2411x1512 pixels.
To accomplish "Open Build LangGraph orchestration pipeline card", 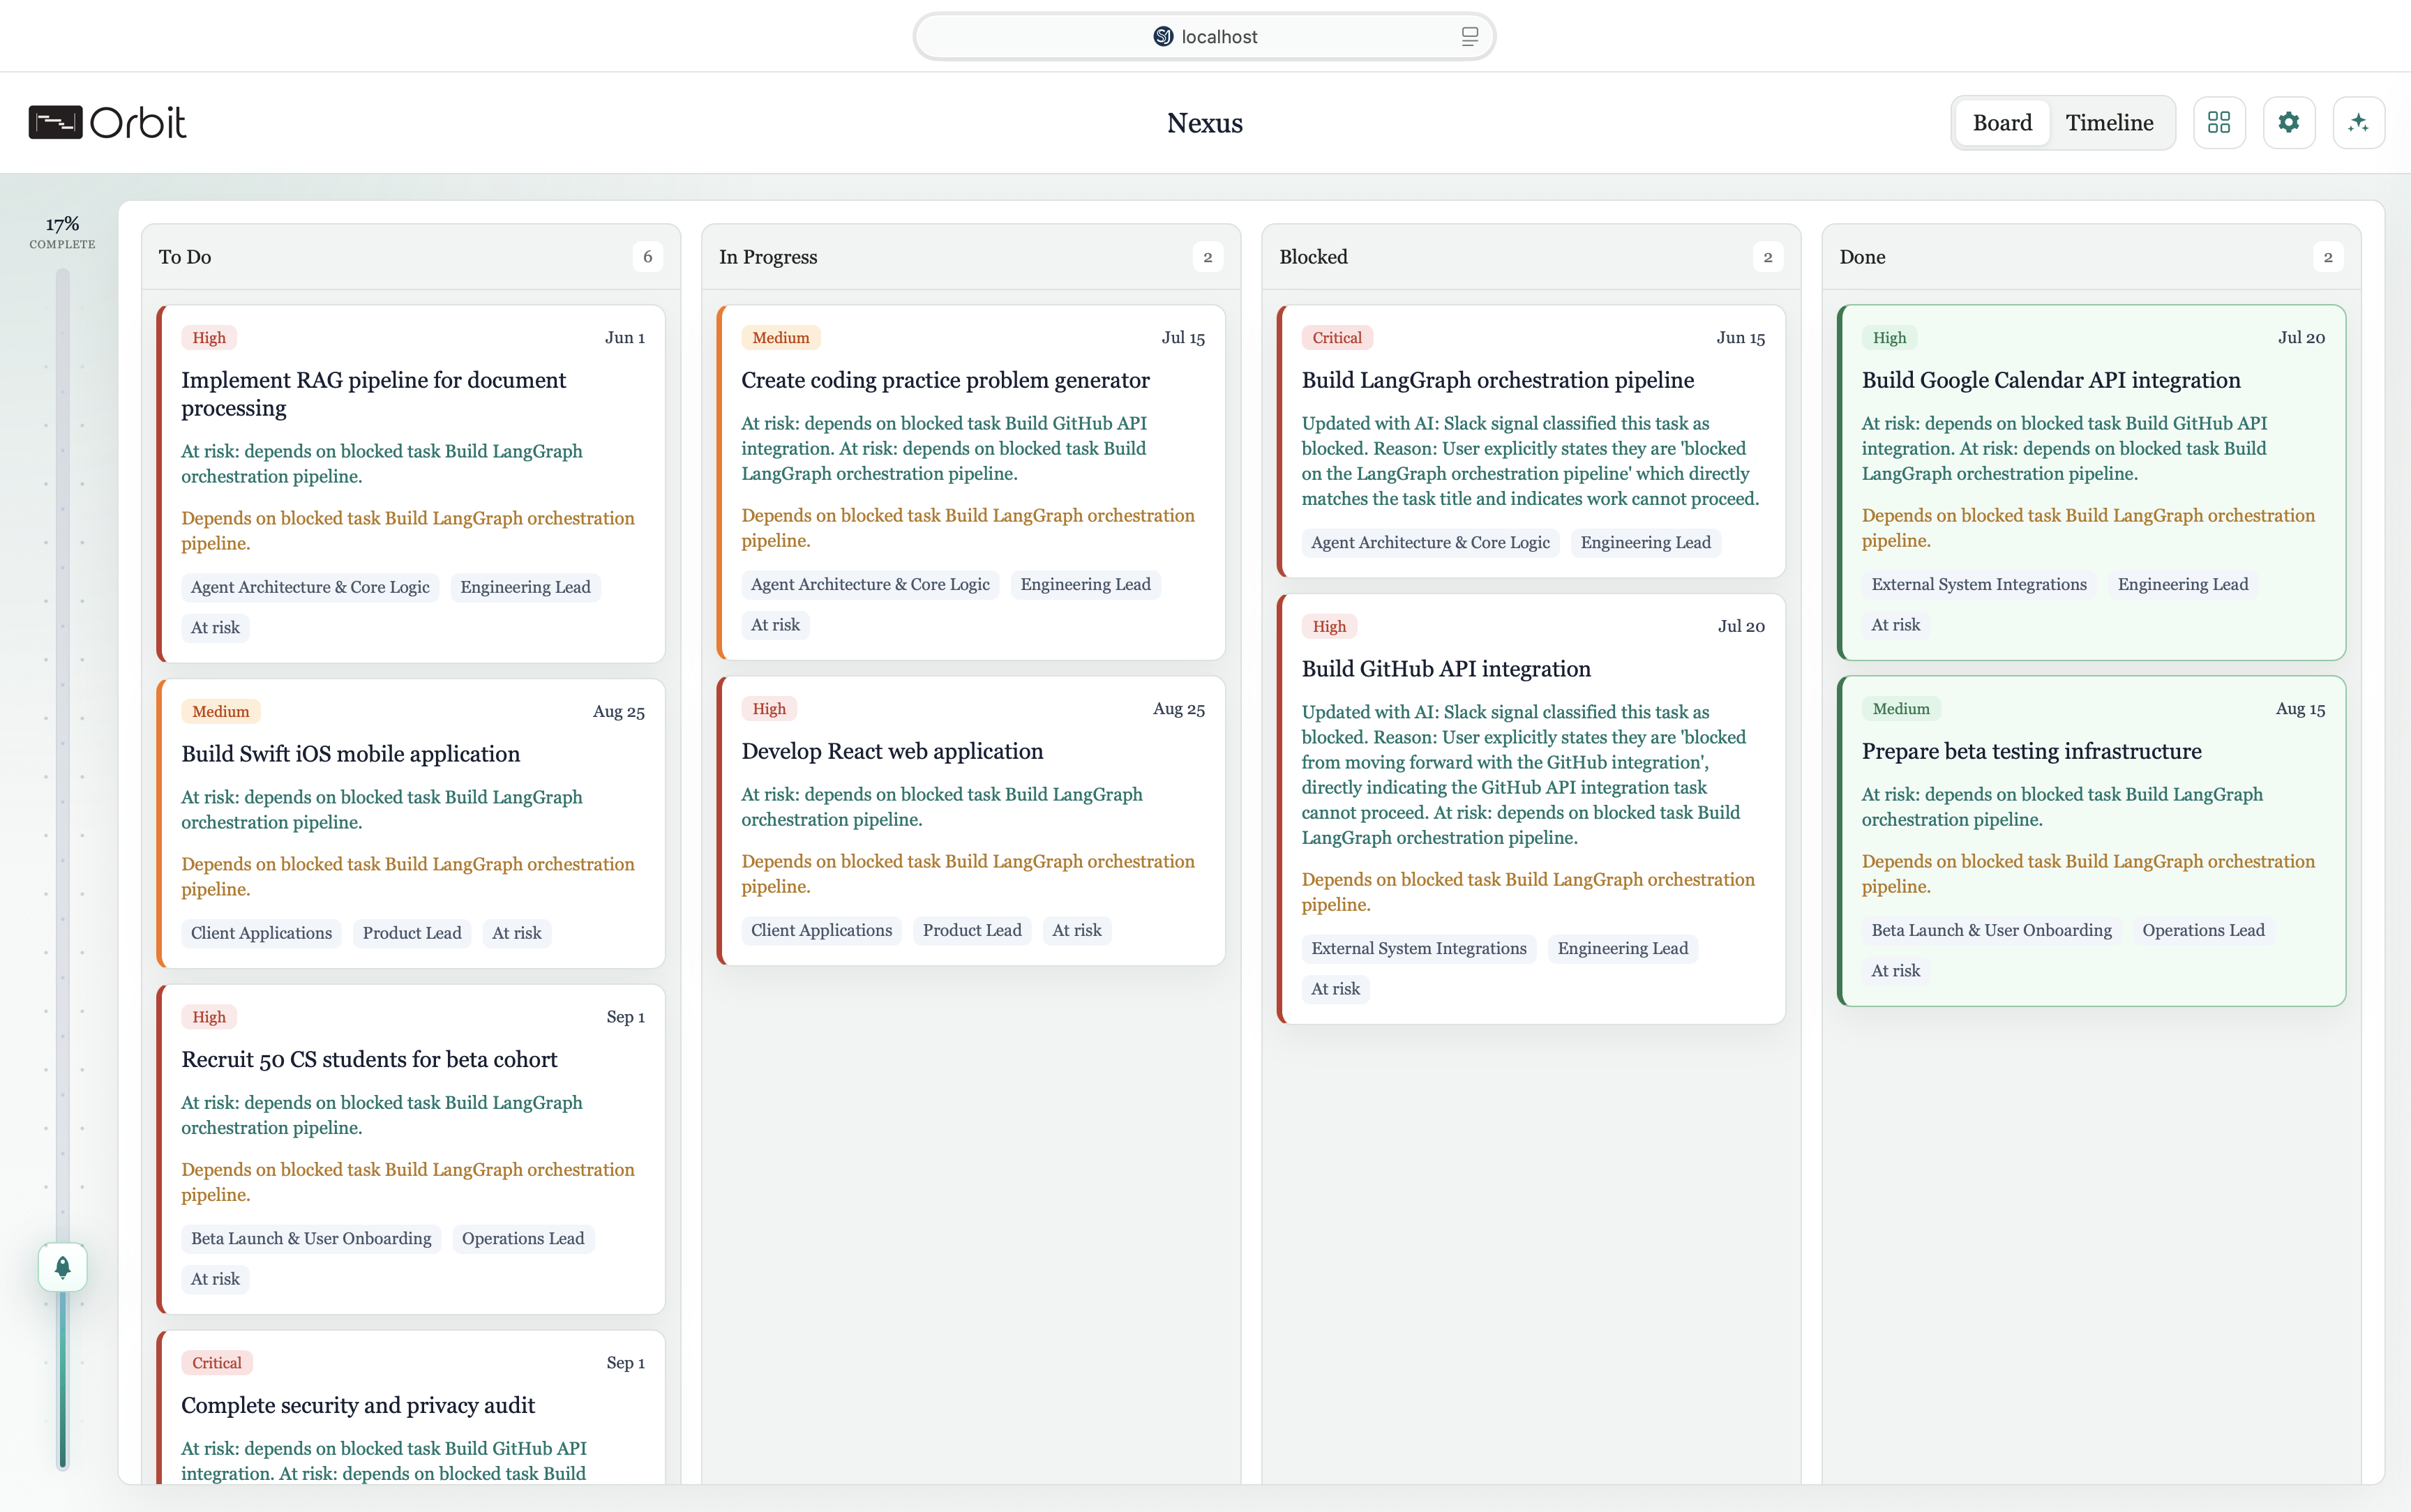I will tap(1497, 380).
